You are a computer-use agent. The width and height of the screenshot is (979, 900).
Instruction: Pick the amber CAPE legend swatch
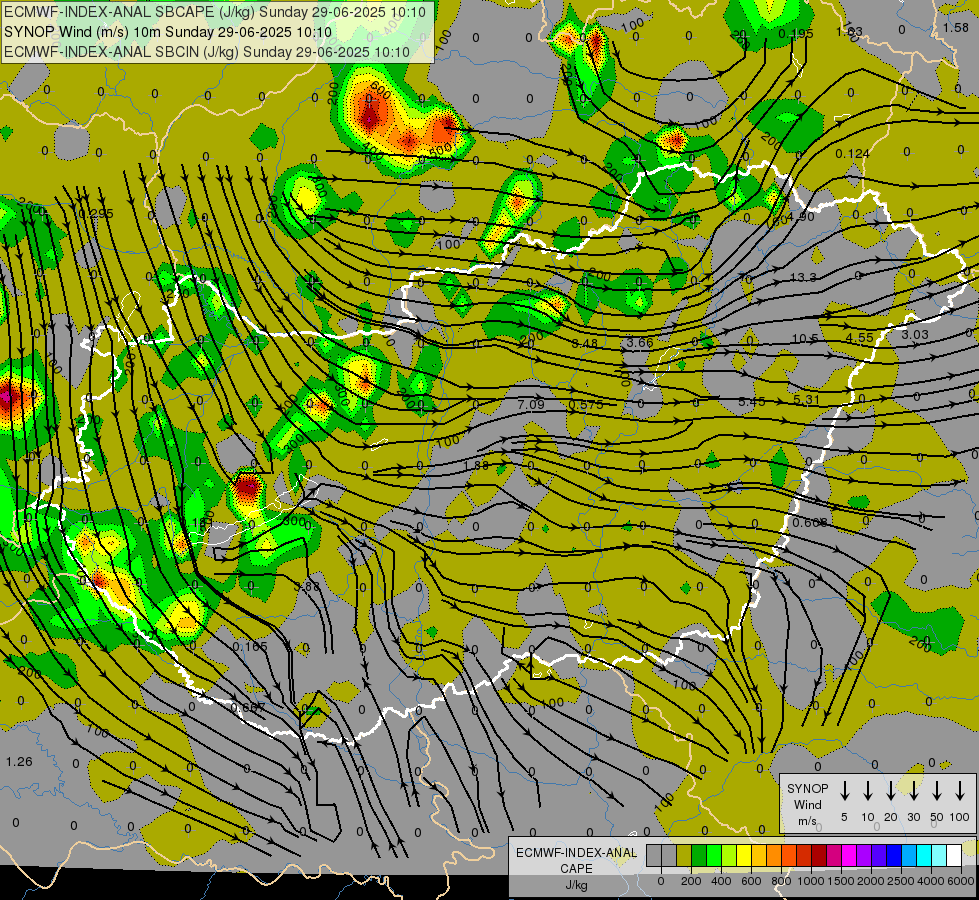(759, 855)
